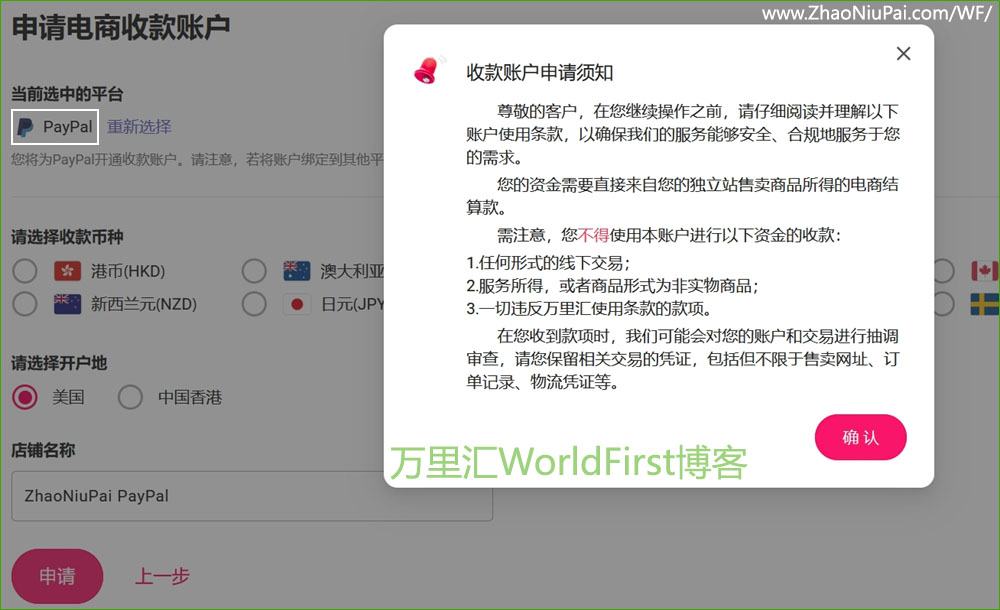The image size is (1000, 610).
Task: Select the 港币(HKD) radio button
Action: click(x=25, y=271)
